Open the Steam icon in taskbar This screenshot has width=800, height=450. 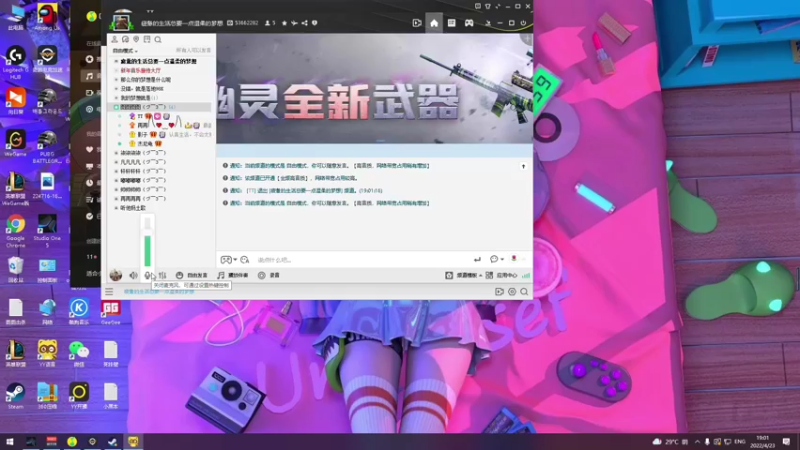(x=112, y=441)
